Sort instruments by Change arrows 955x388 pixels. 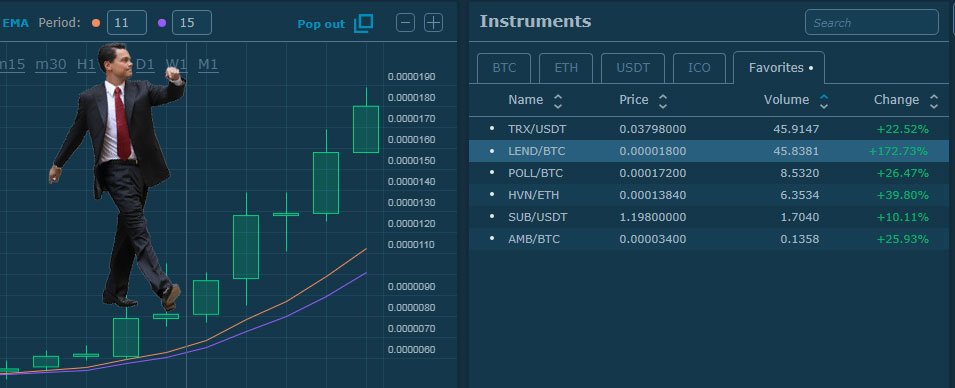click(934, 101)
